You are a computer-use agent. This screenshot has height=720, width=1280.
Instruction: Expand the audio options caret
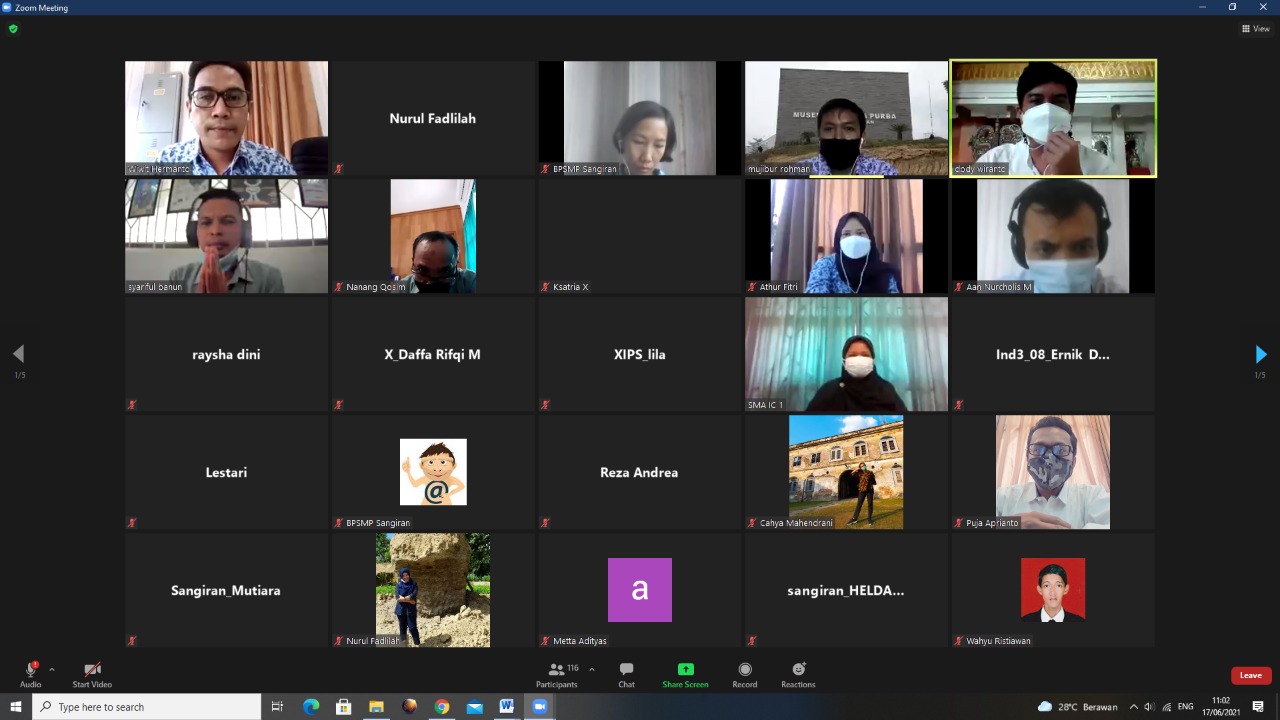point(52,670)
